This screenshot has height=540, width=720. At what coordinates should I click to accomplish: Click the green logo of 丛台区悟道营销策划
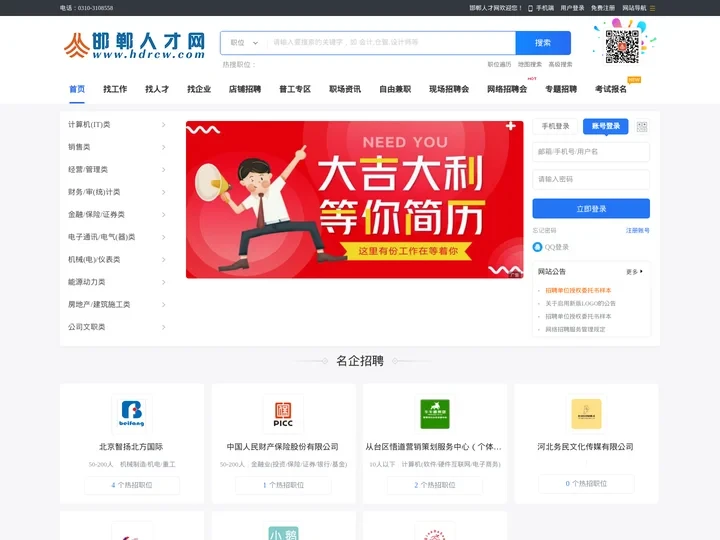[x=435, y=413]
